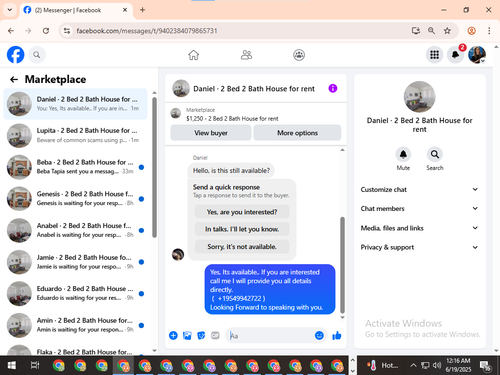
Task: Click Daniel's house thumbnail in info panel
Action: click(x=419, y=97)
